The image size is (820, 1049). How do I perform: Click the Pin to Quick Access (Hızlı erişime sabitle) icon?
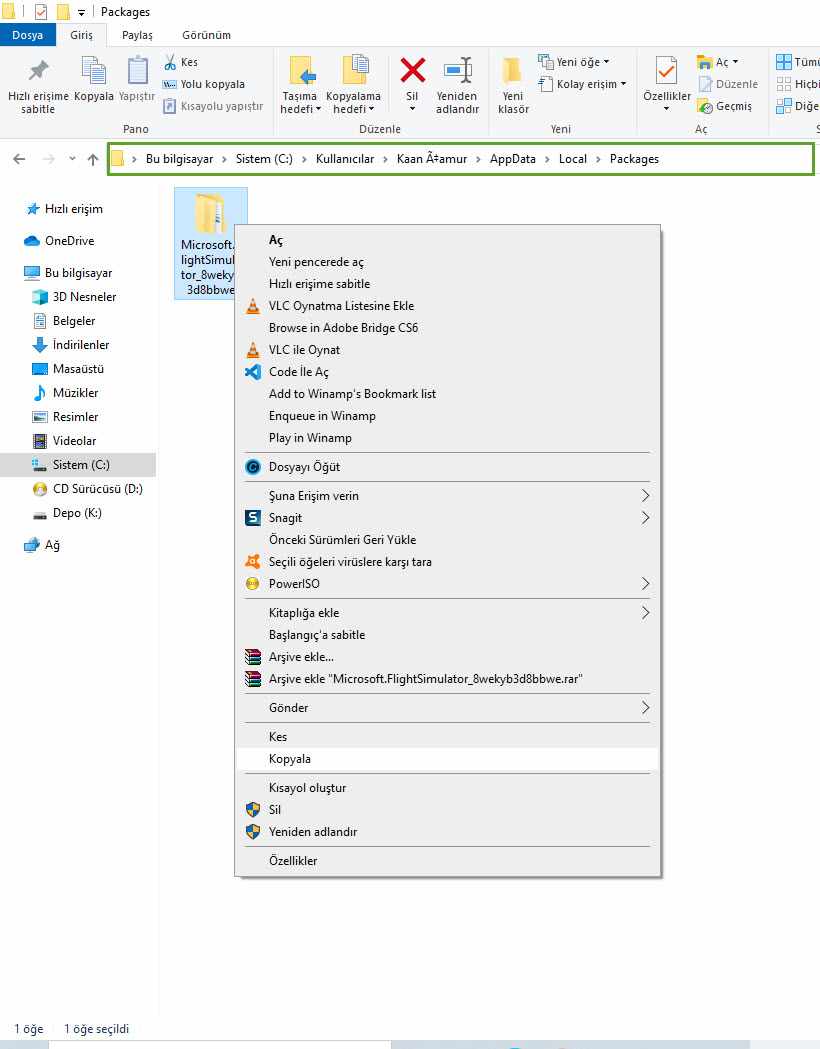coord(38,72)
